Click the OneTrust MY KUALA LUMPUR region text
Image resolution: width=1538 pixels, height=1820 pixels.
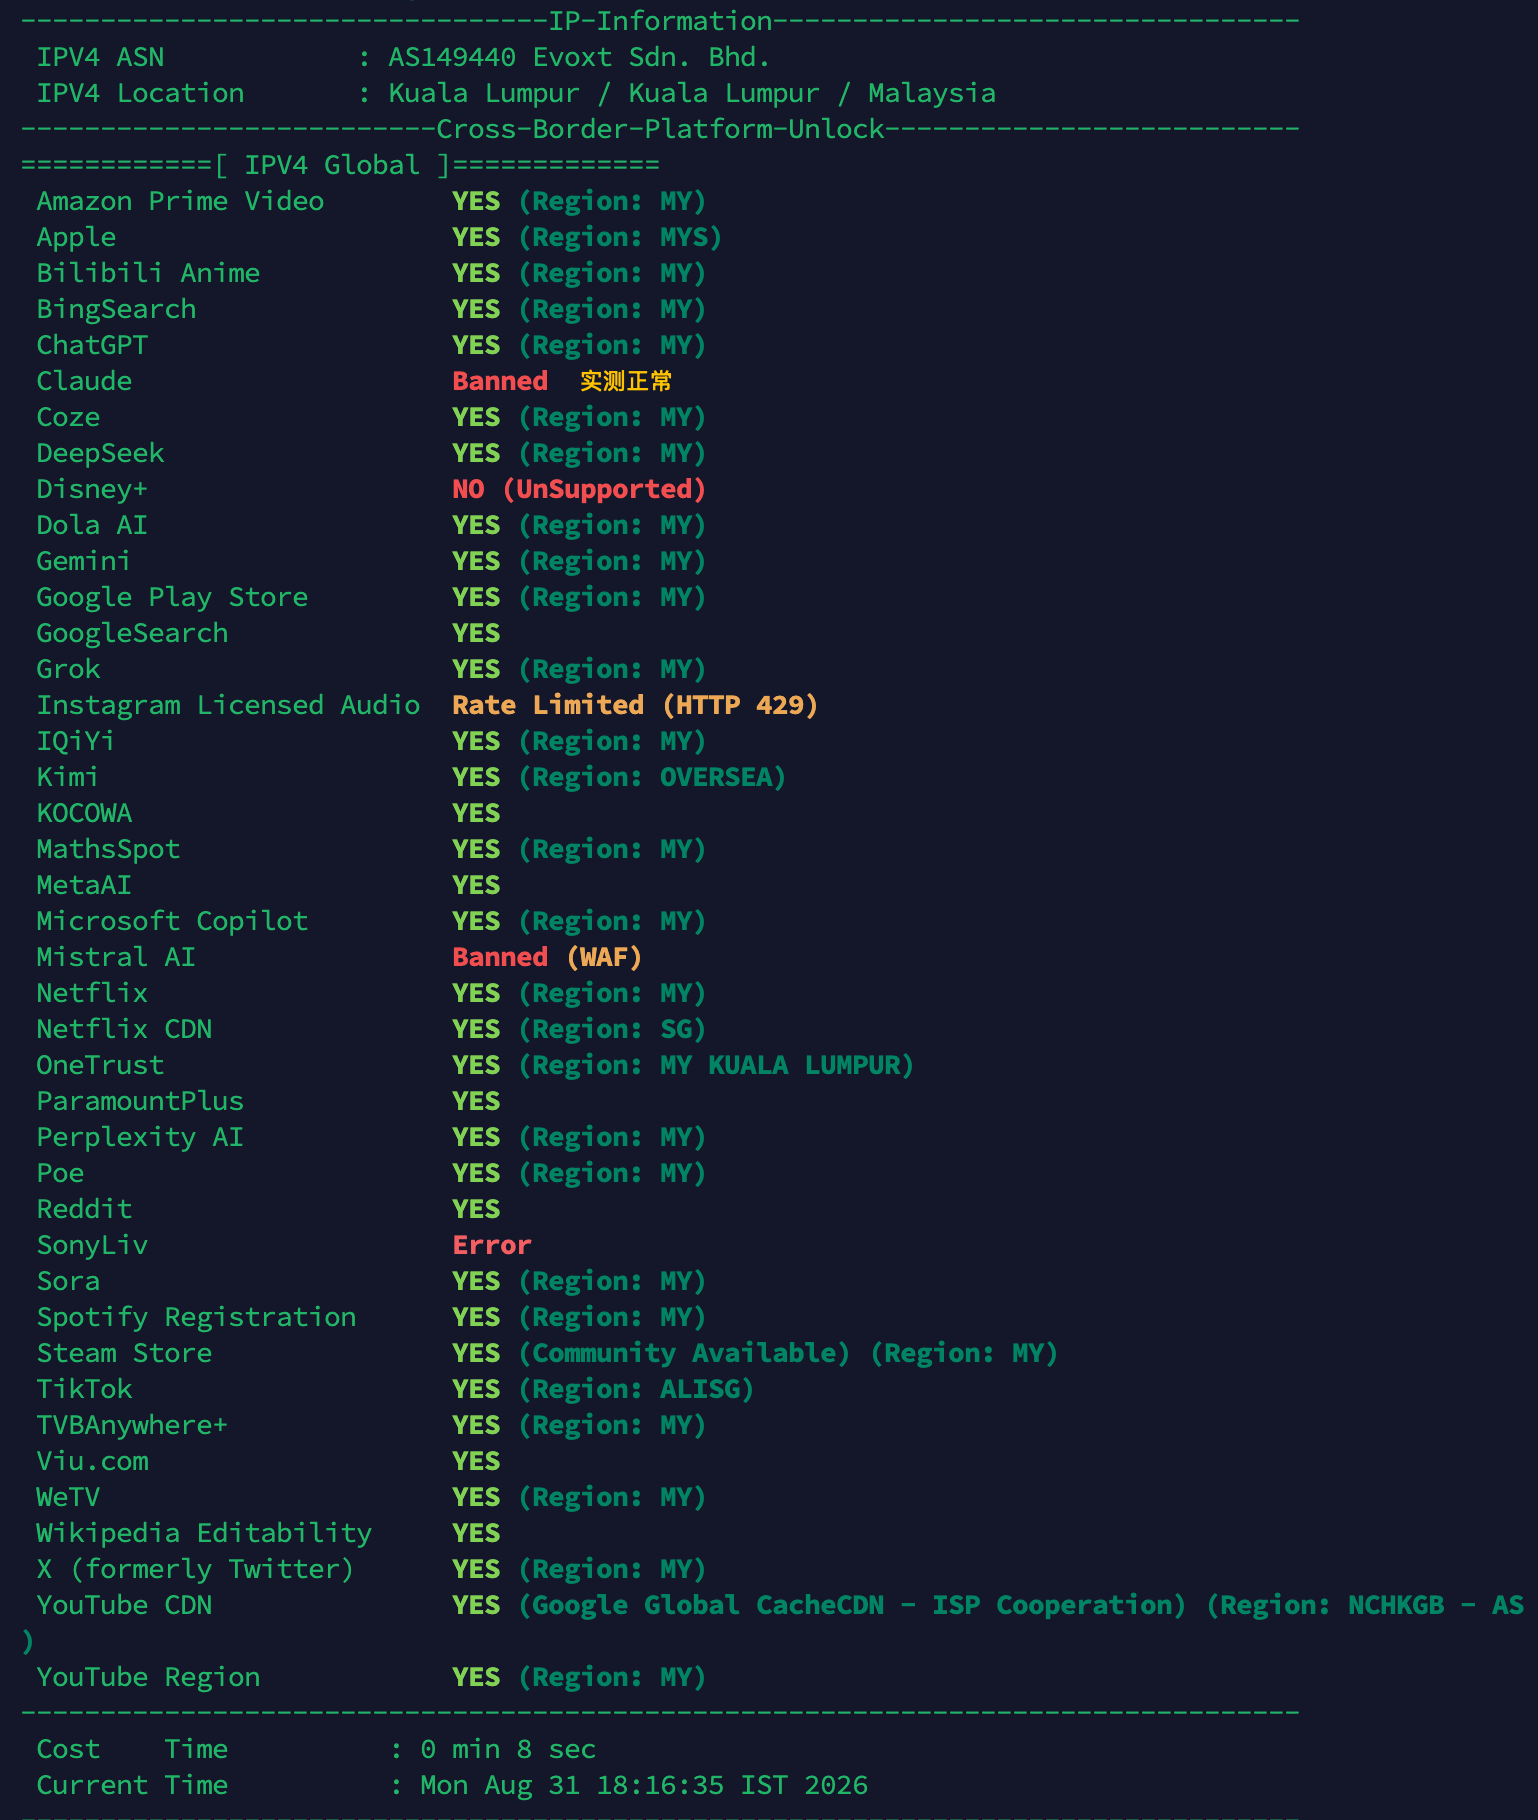pos(716,1065)
